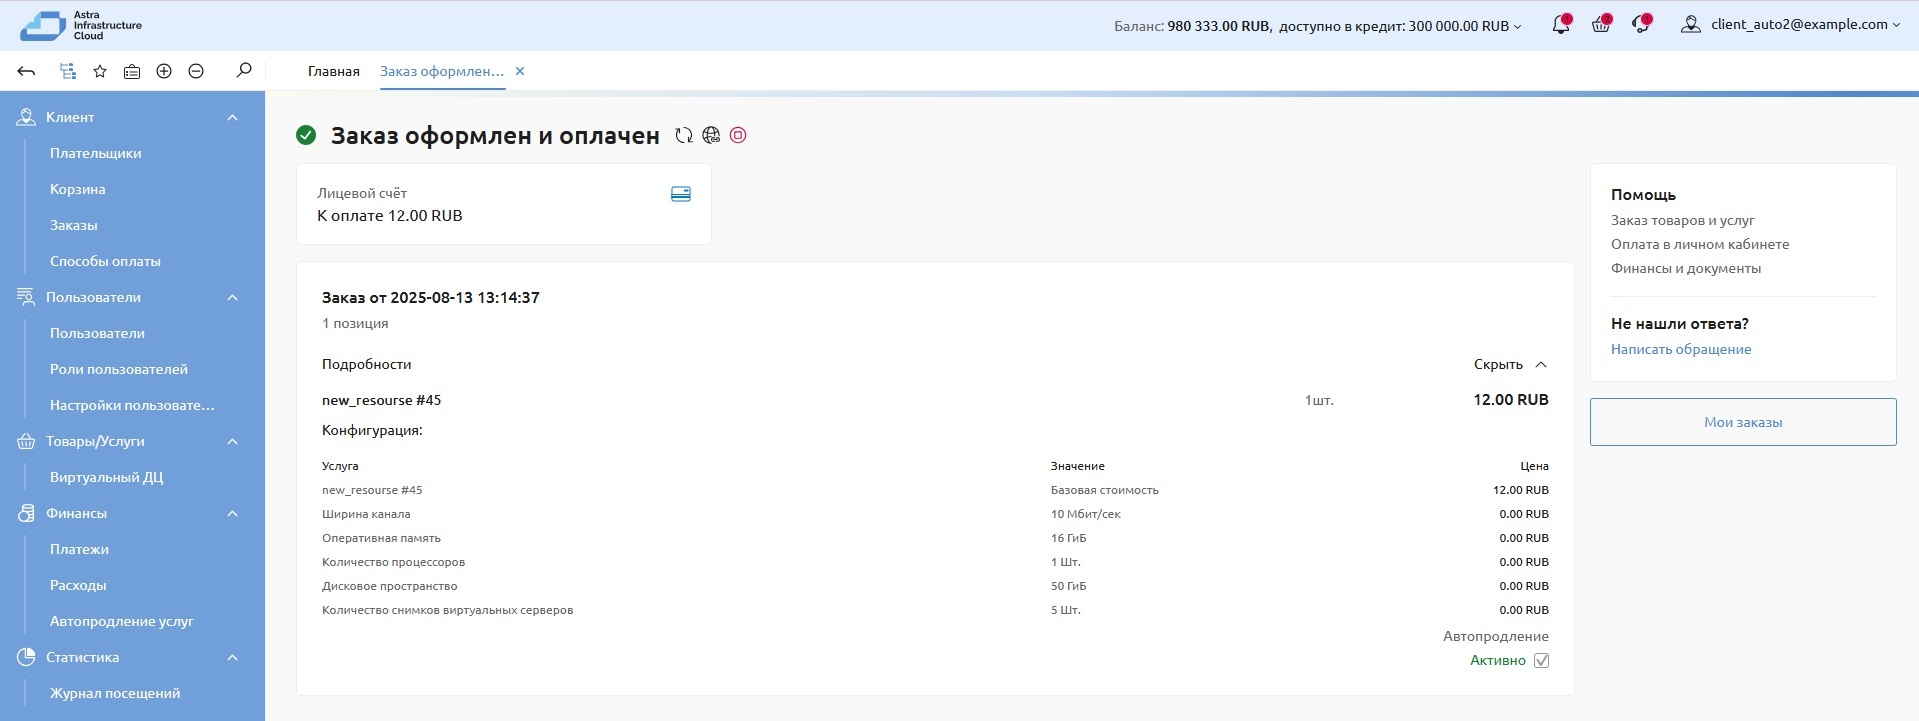Close the Заказ оформлен tab

click(x=520, y=71)
